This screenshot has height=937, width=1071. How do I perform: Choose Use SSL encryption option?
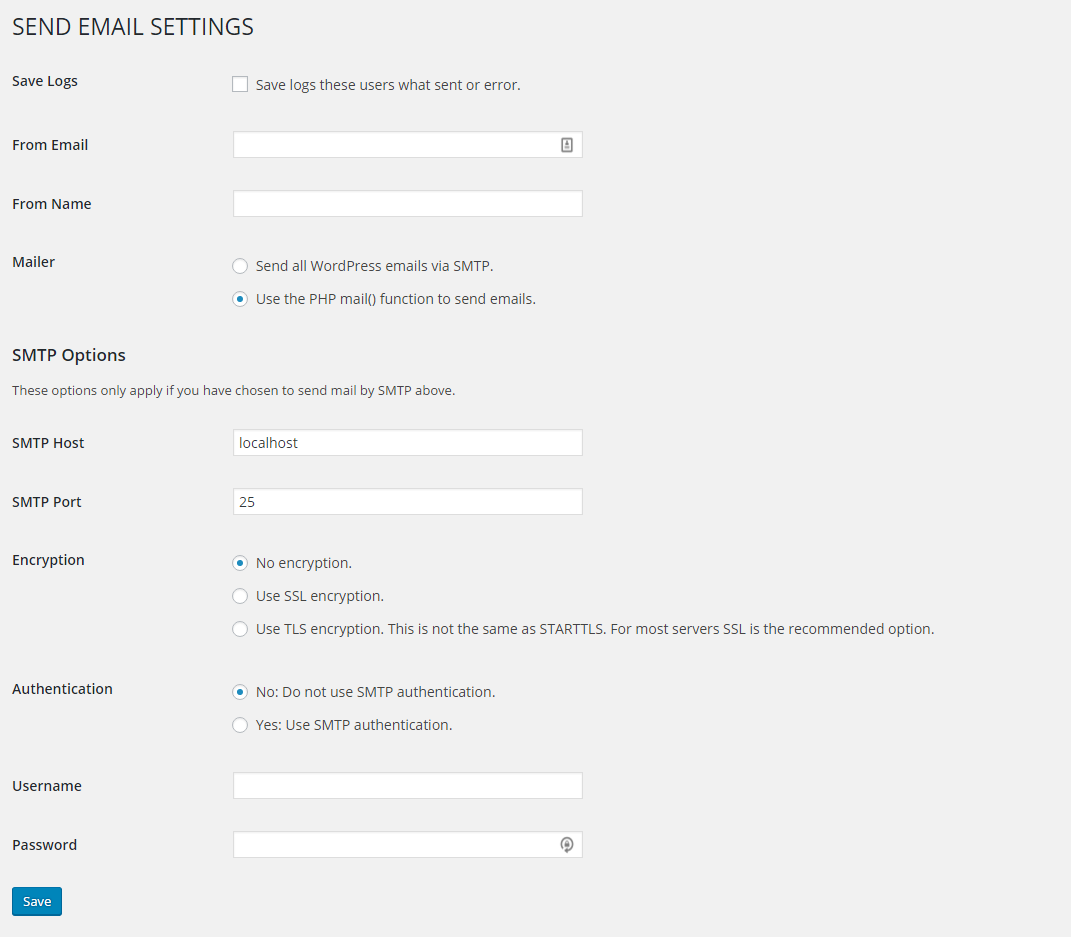coord(240,596)
